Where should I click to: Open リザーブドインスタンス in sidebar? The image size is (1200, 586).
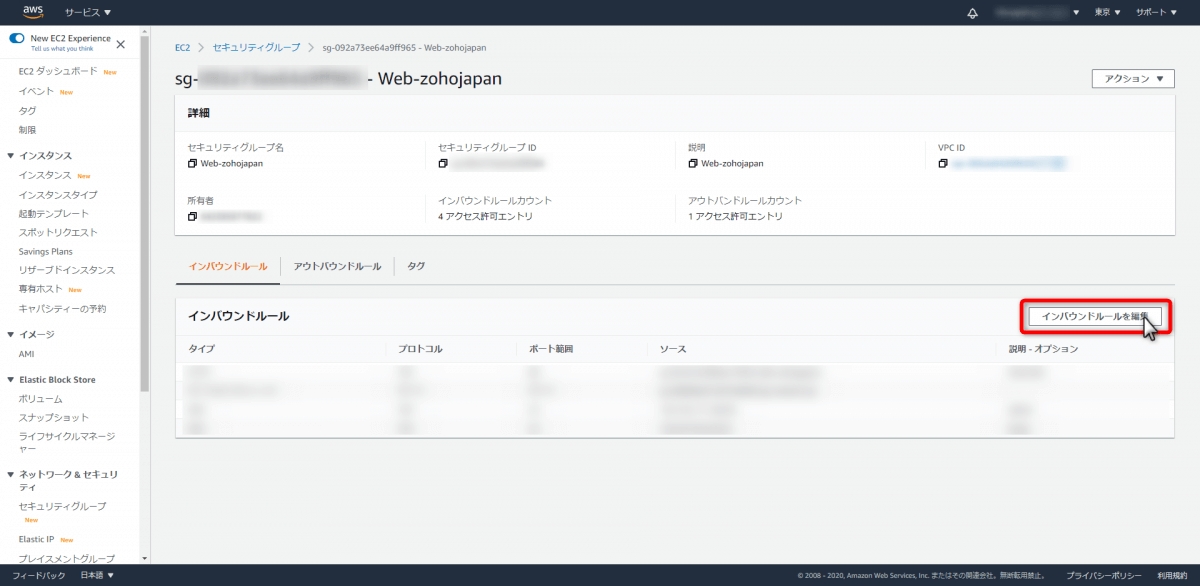click(x=67, y=270)
